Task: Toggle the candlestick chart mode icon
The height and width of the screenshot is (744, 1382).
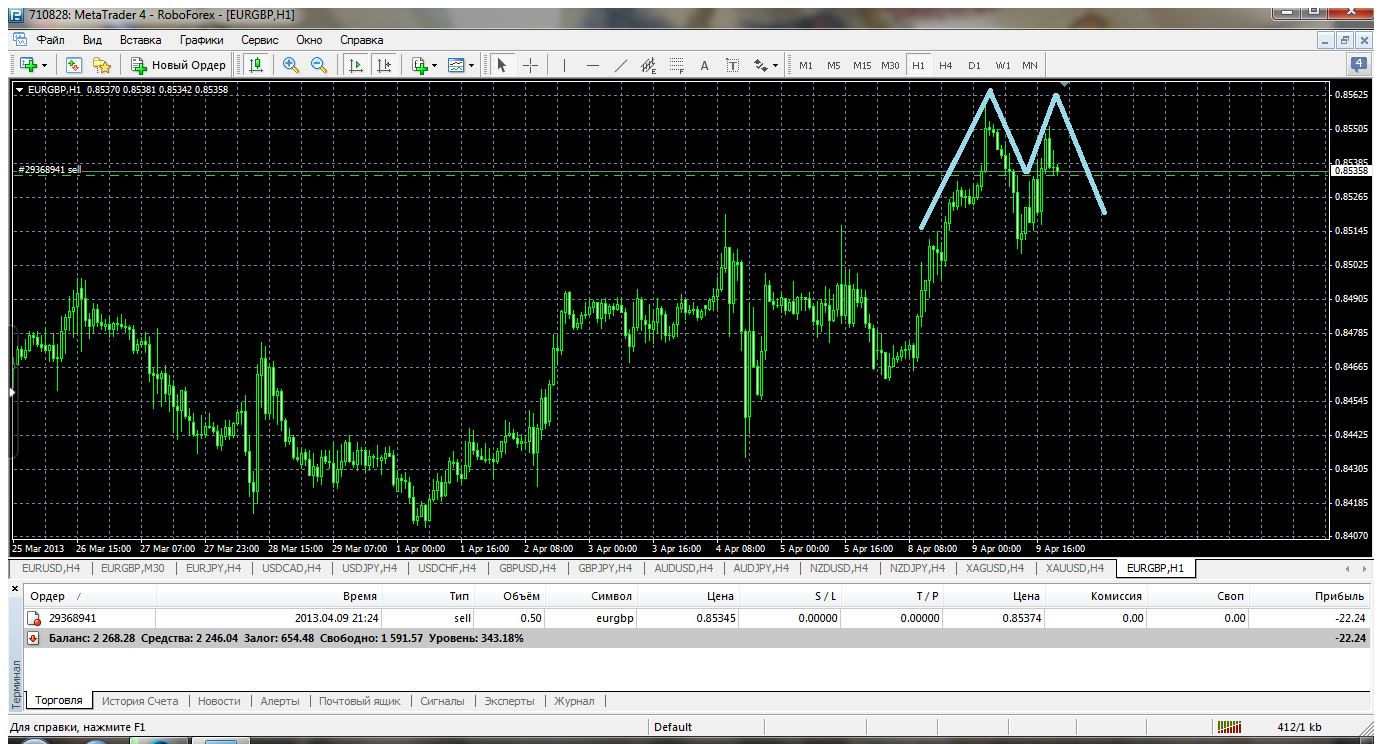Action: point(256,65)
